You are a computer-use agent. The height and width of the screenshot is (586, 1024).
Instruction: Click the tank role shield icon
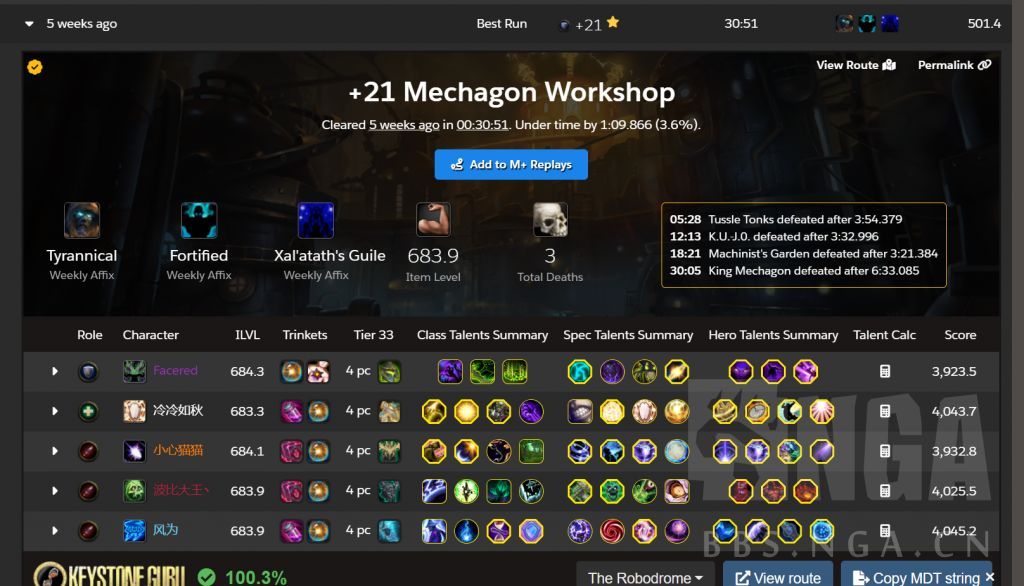click(x=88, y=372)
